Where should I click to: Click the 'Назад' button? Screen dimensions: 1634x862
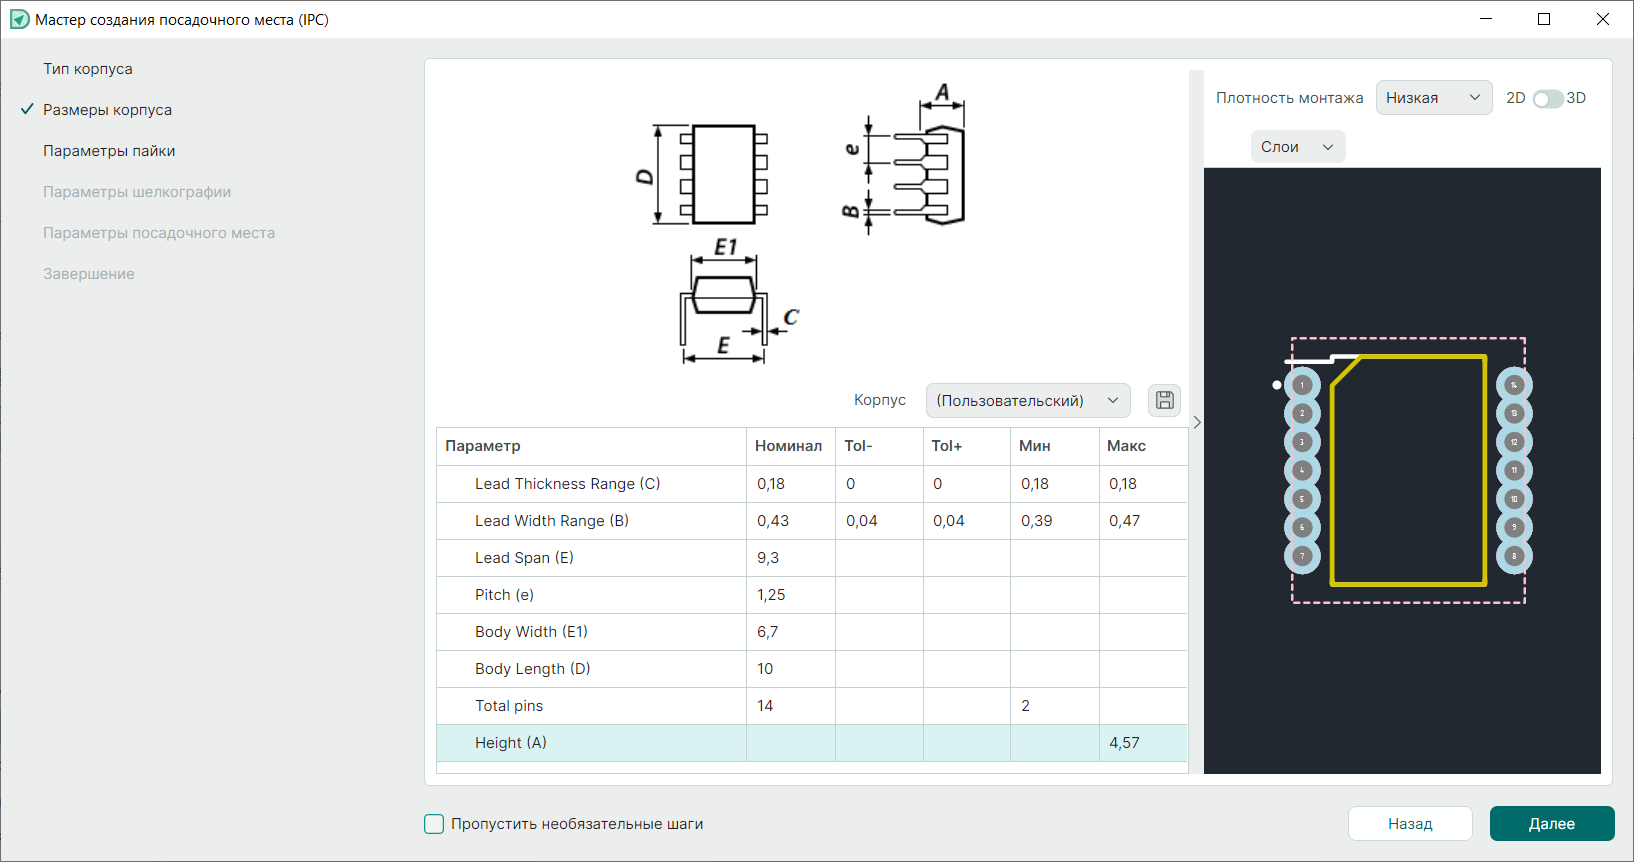point(1409,824)
